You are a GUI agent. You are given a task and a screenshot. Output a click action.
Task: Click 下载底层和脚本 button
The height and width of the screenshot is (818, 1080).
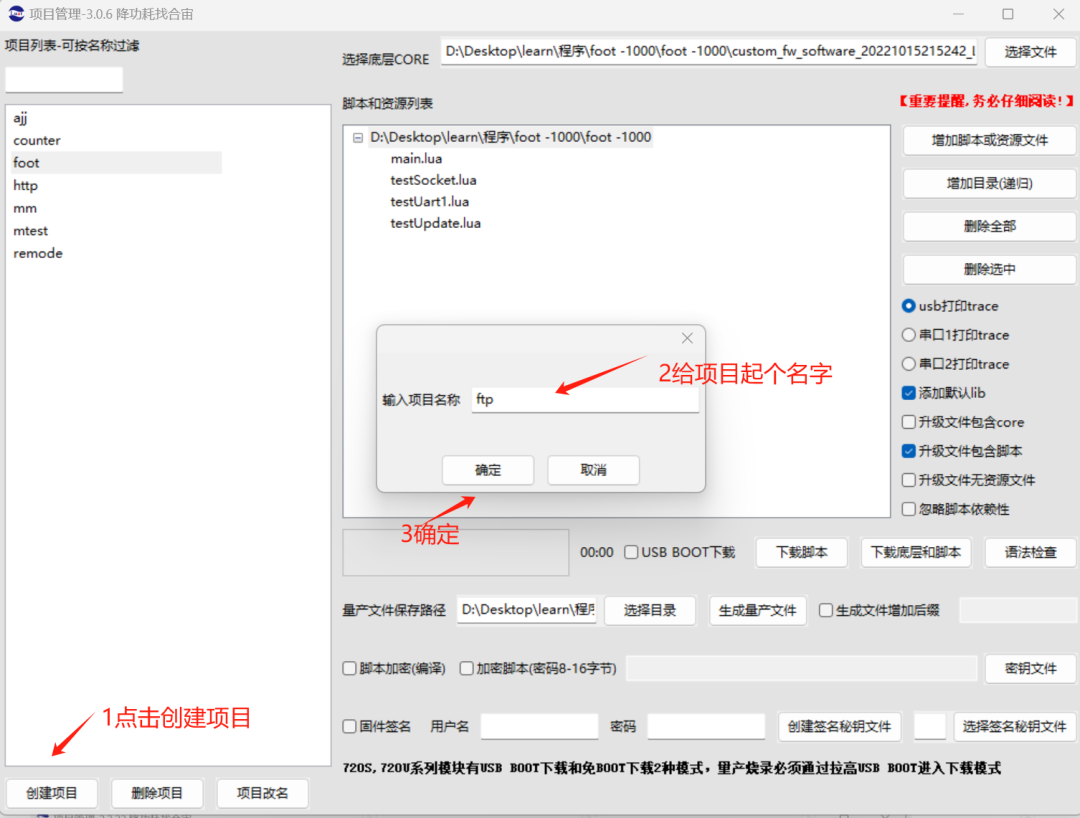(x=916, y=552)
